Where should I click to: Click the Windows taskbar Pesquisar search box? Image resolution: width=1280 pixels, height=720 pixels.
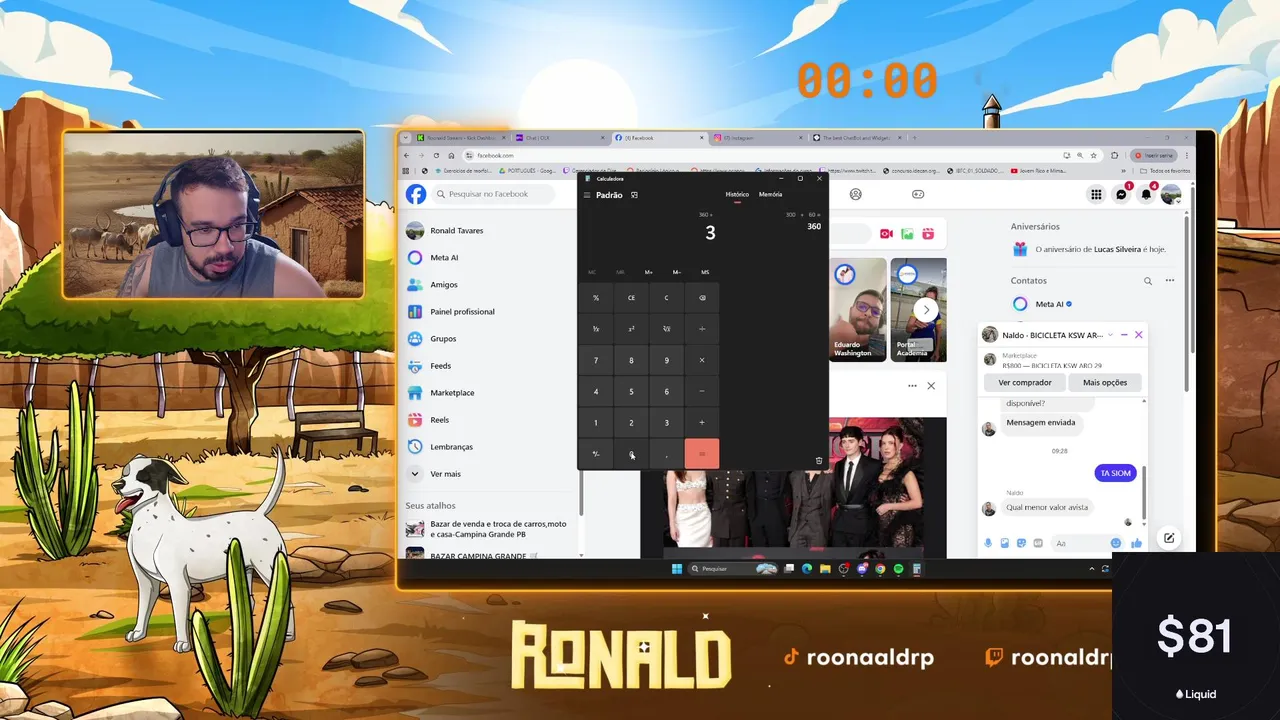pos(732,569)
